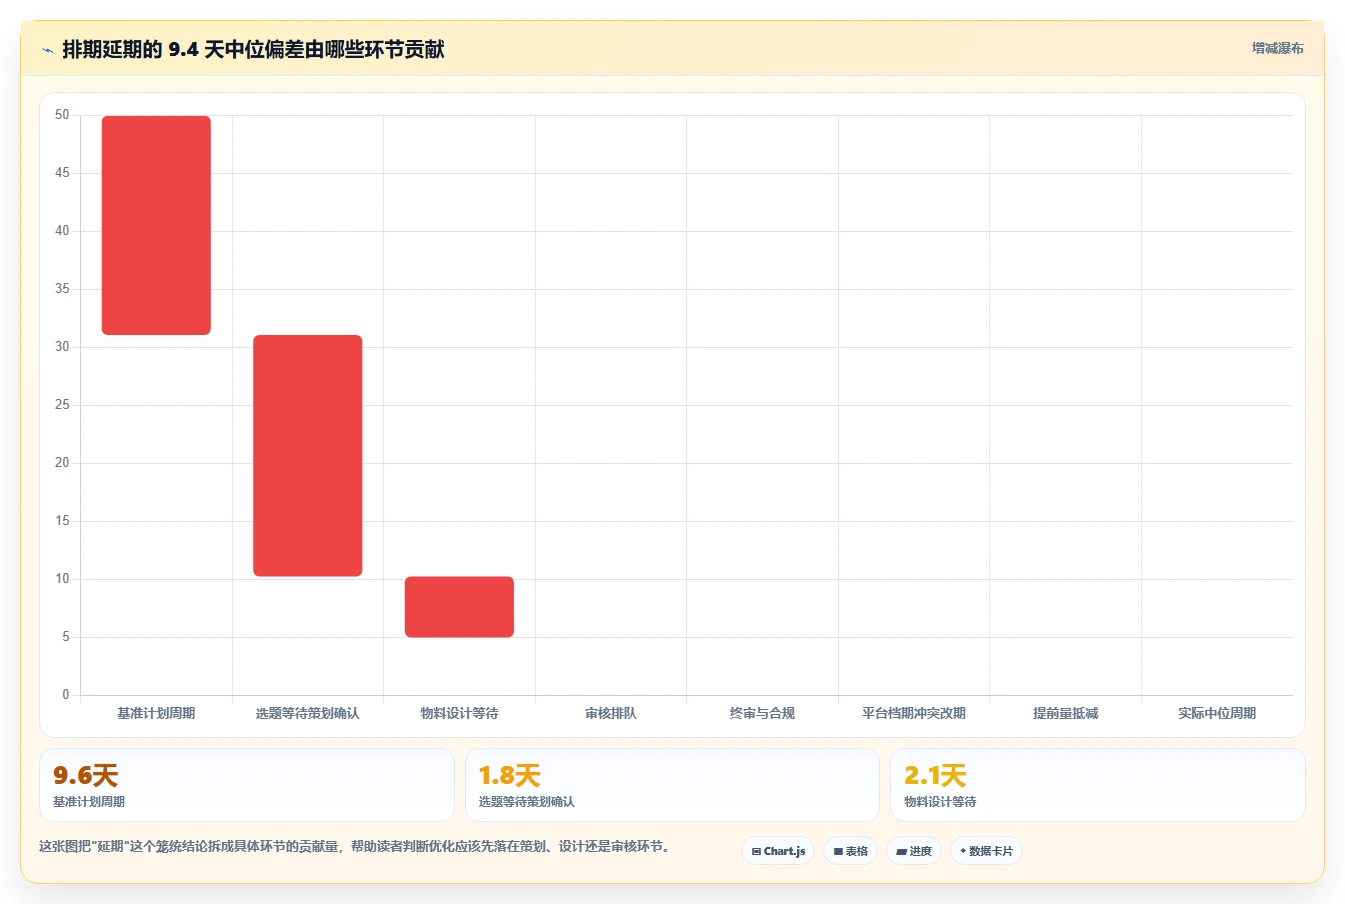
Task: Click the 平台档期冲突改期 axis label
Action: [914, 713]
